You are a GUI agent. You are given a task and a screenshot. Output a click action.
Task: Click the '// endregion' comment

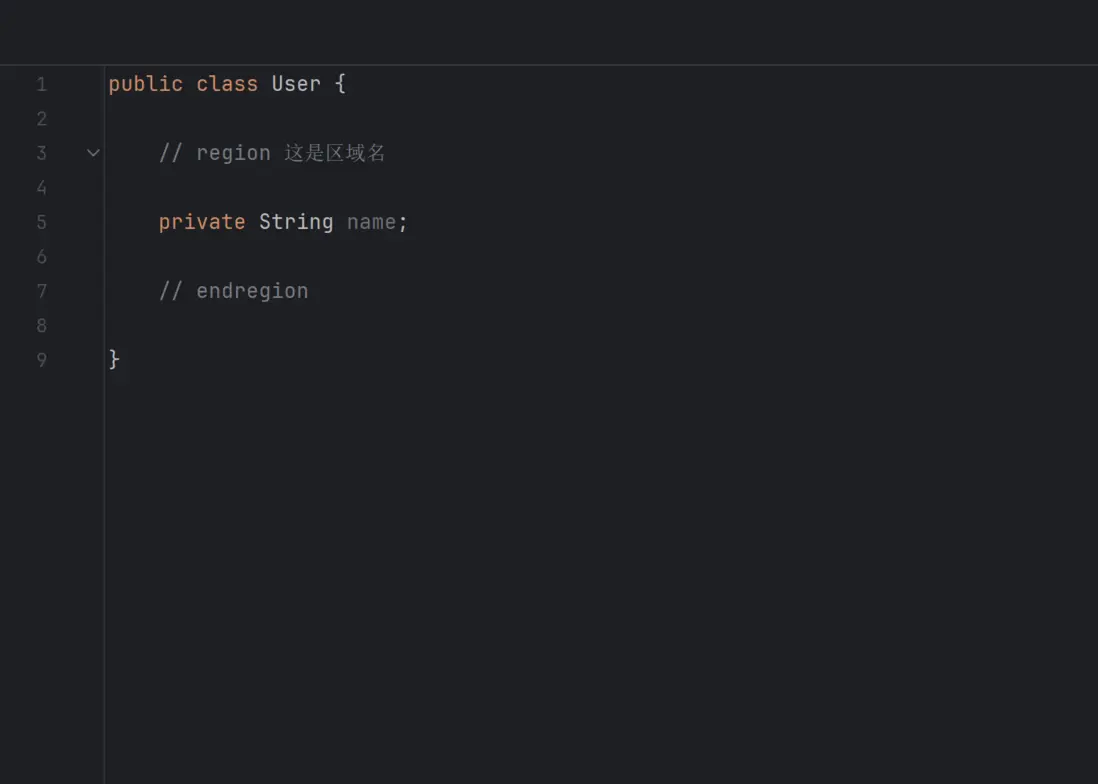point(233,291)
